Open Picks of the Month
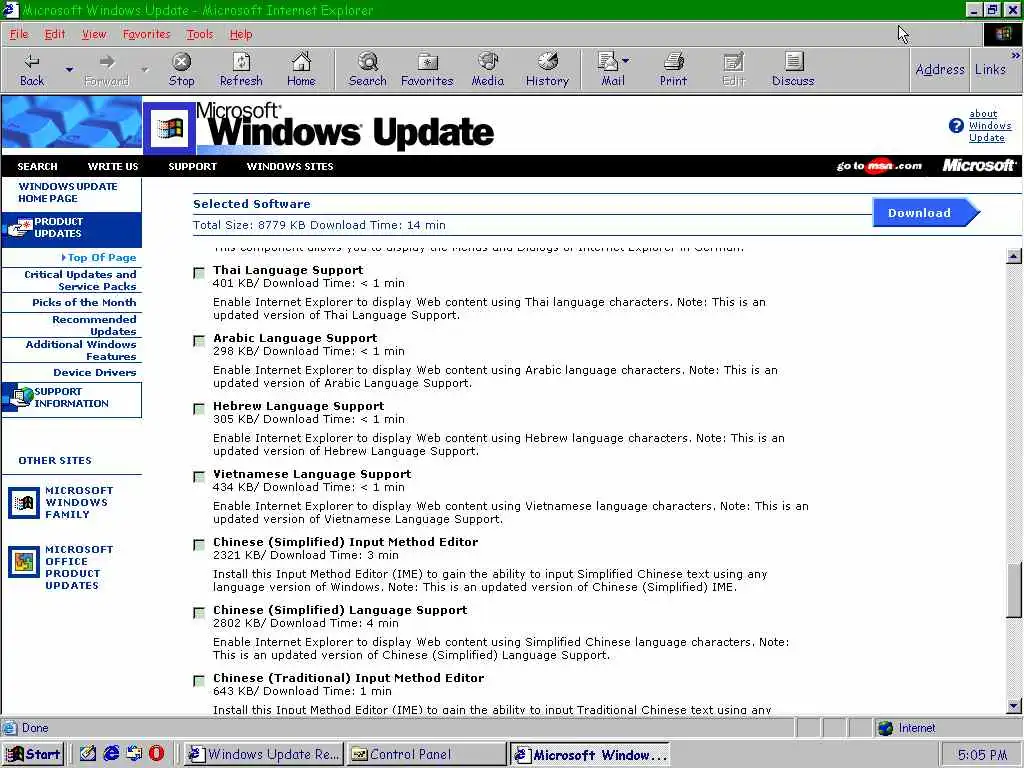1024x768 pixels. (84, 302)
